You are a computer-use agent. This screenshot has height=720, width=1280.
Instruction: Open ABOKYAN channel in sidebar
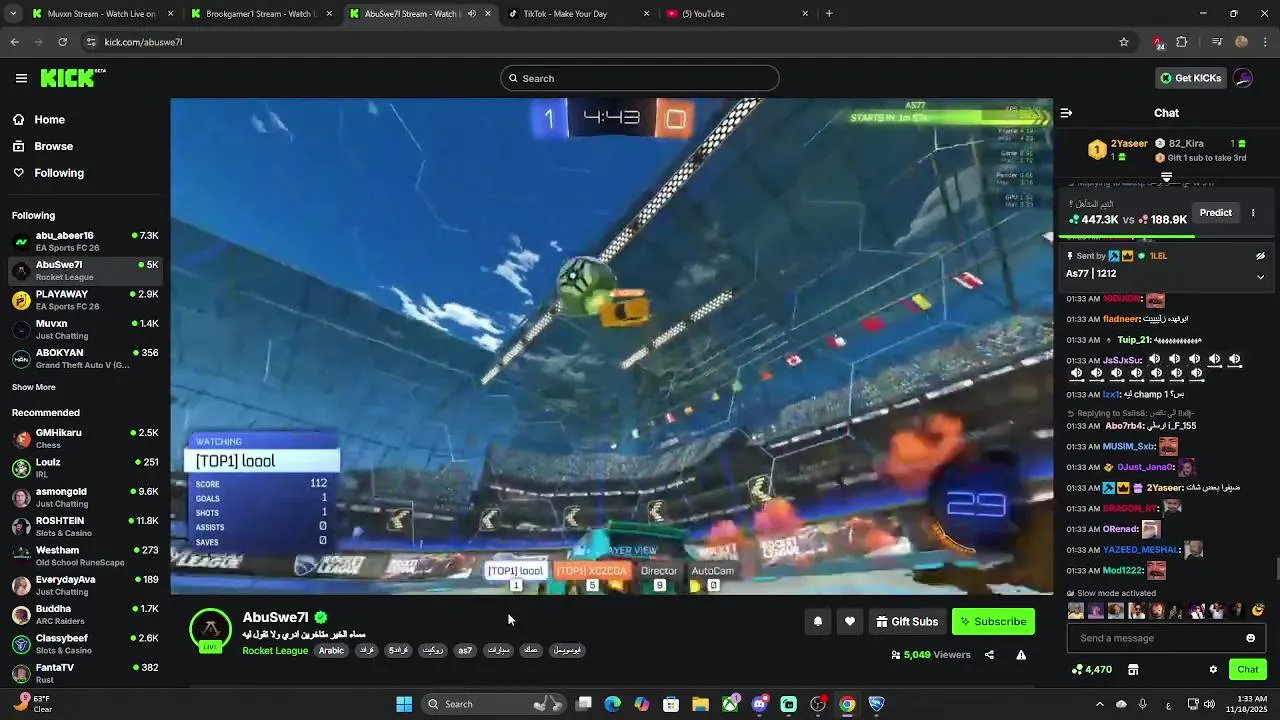(x=85, y=358)
